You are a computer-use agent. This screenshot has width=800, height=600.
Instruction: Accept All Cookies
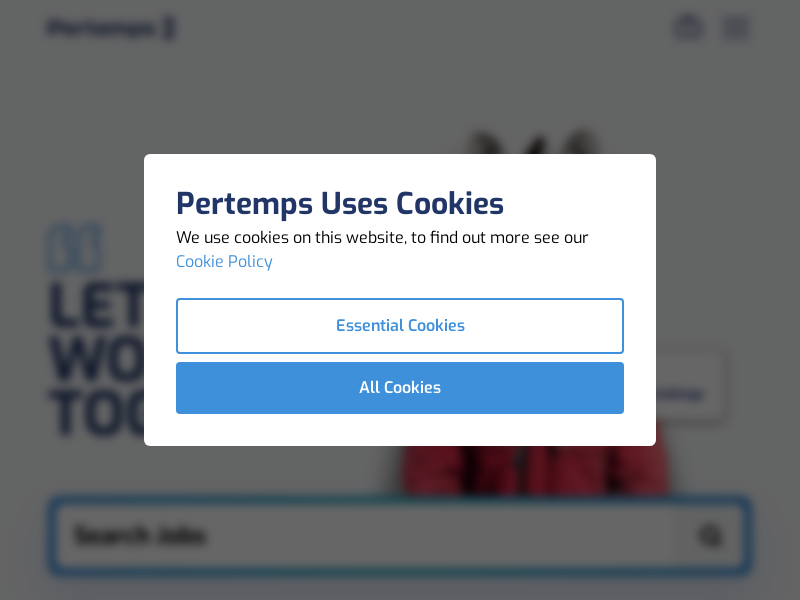point(400,388)
